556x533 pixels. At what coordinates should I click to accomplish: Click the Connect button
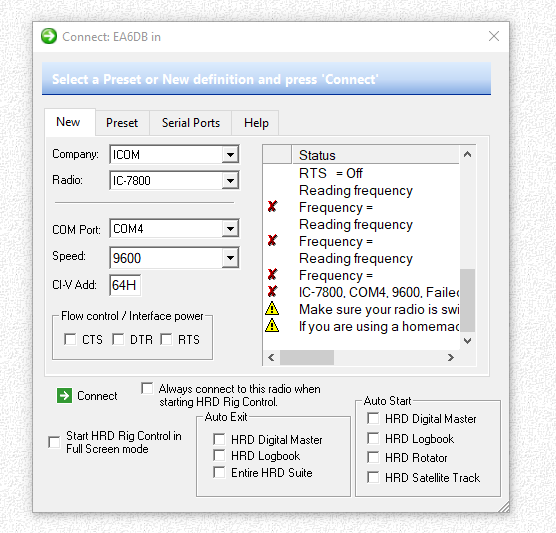(x=87, y=395)
